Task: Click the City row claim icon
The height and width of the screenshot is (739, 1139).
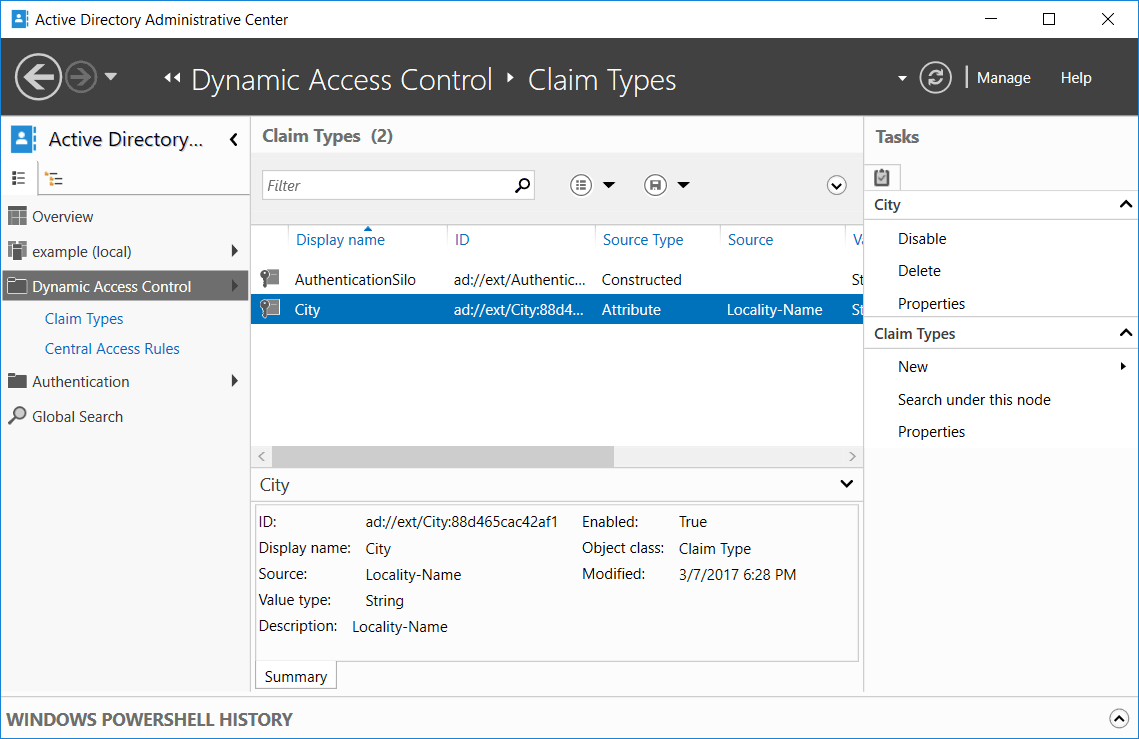Action: tap(270, 308)
